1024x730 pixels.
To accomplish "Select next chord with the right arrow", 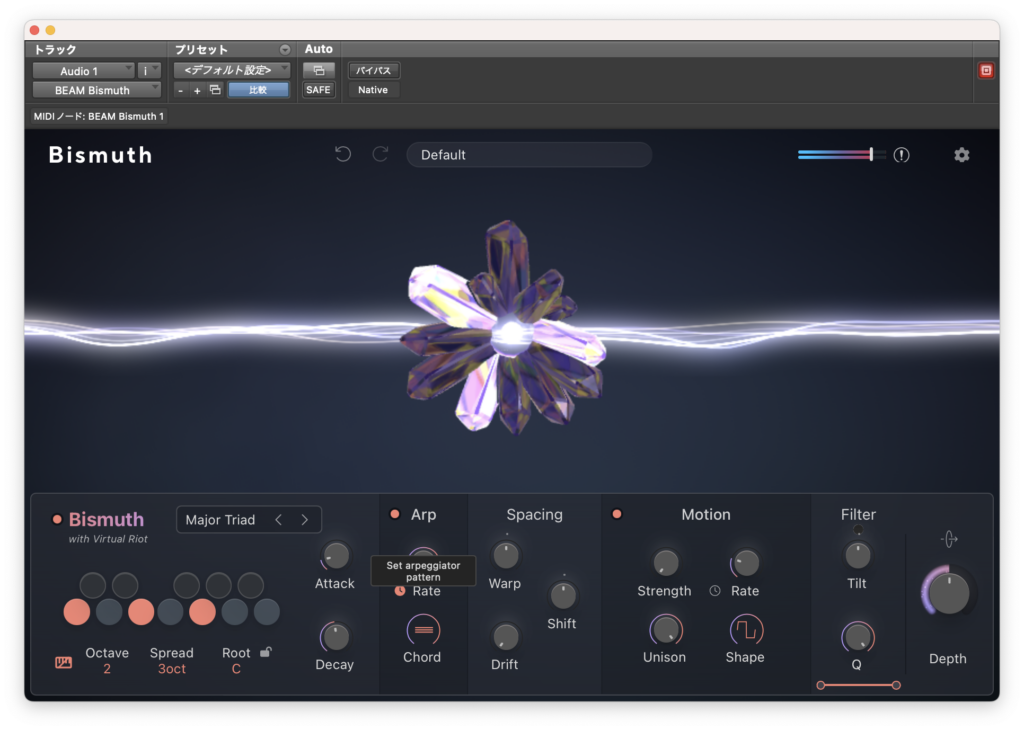I will tap(304, 520).
